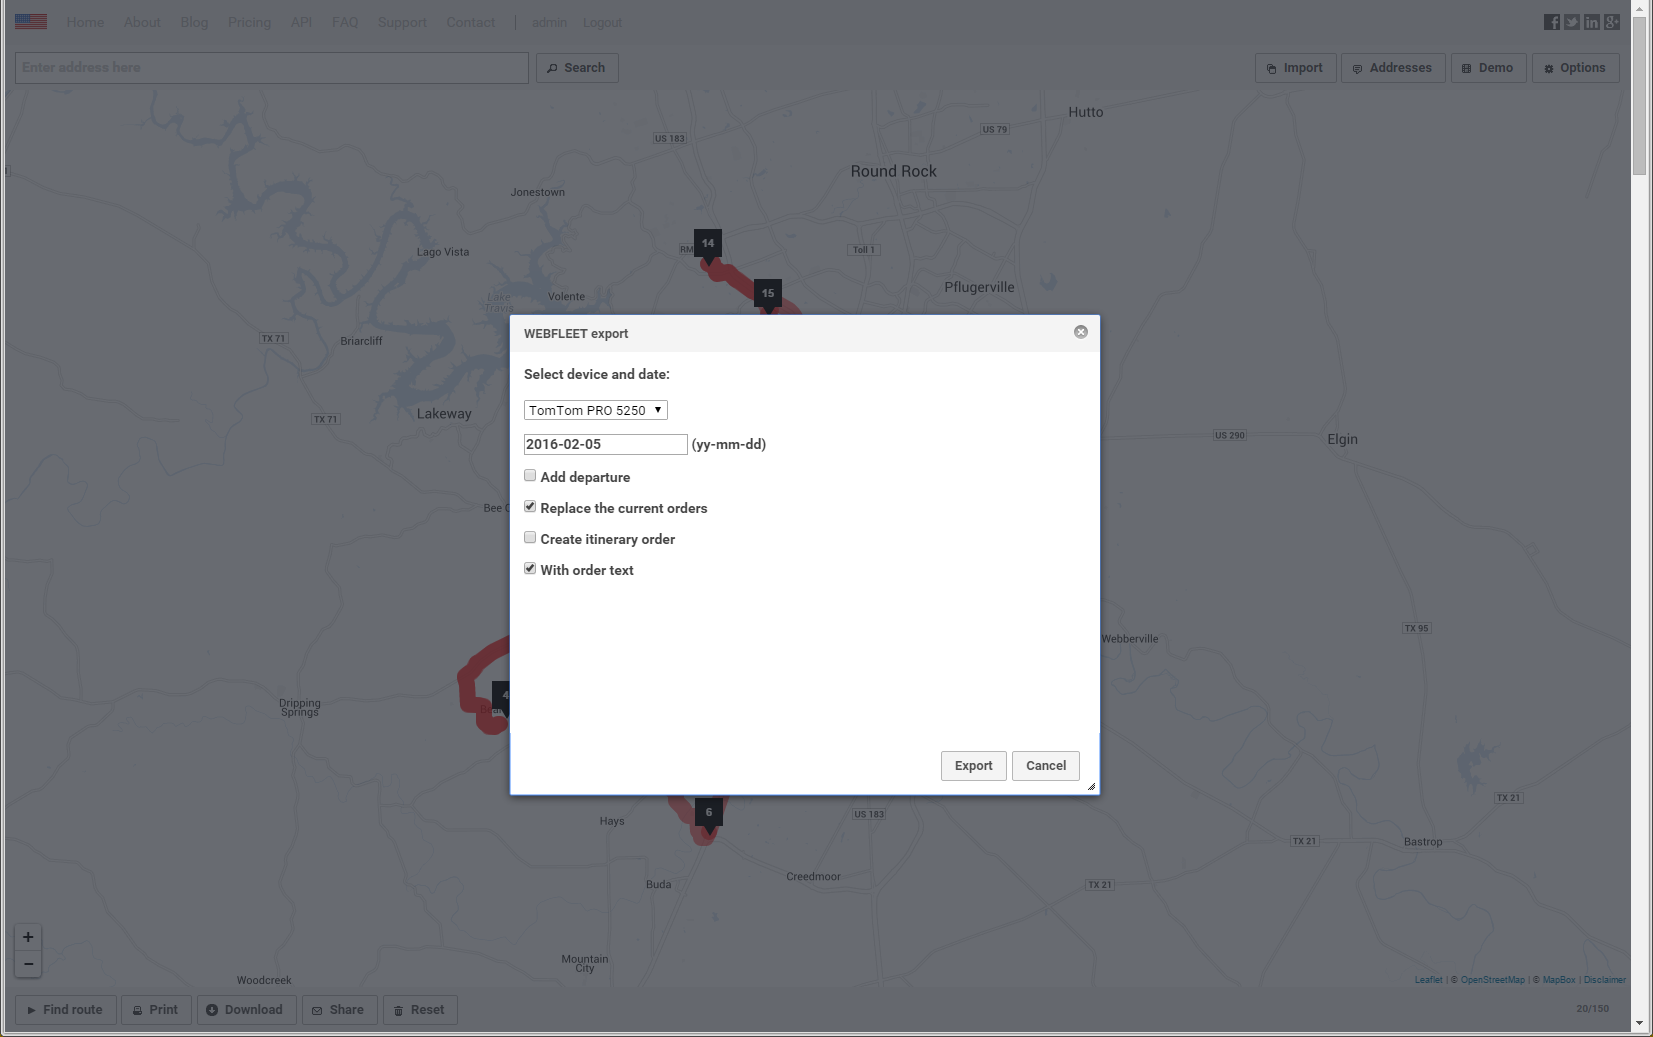Screen dimensions: 1653x1037
Task: Open the FAQ page
Action: coord(345,22)
